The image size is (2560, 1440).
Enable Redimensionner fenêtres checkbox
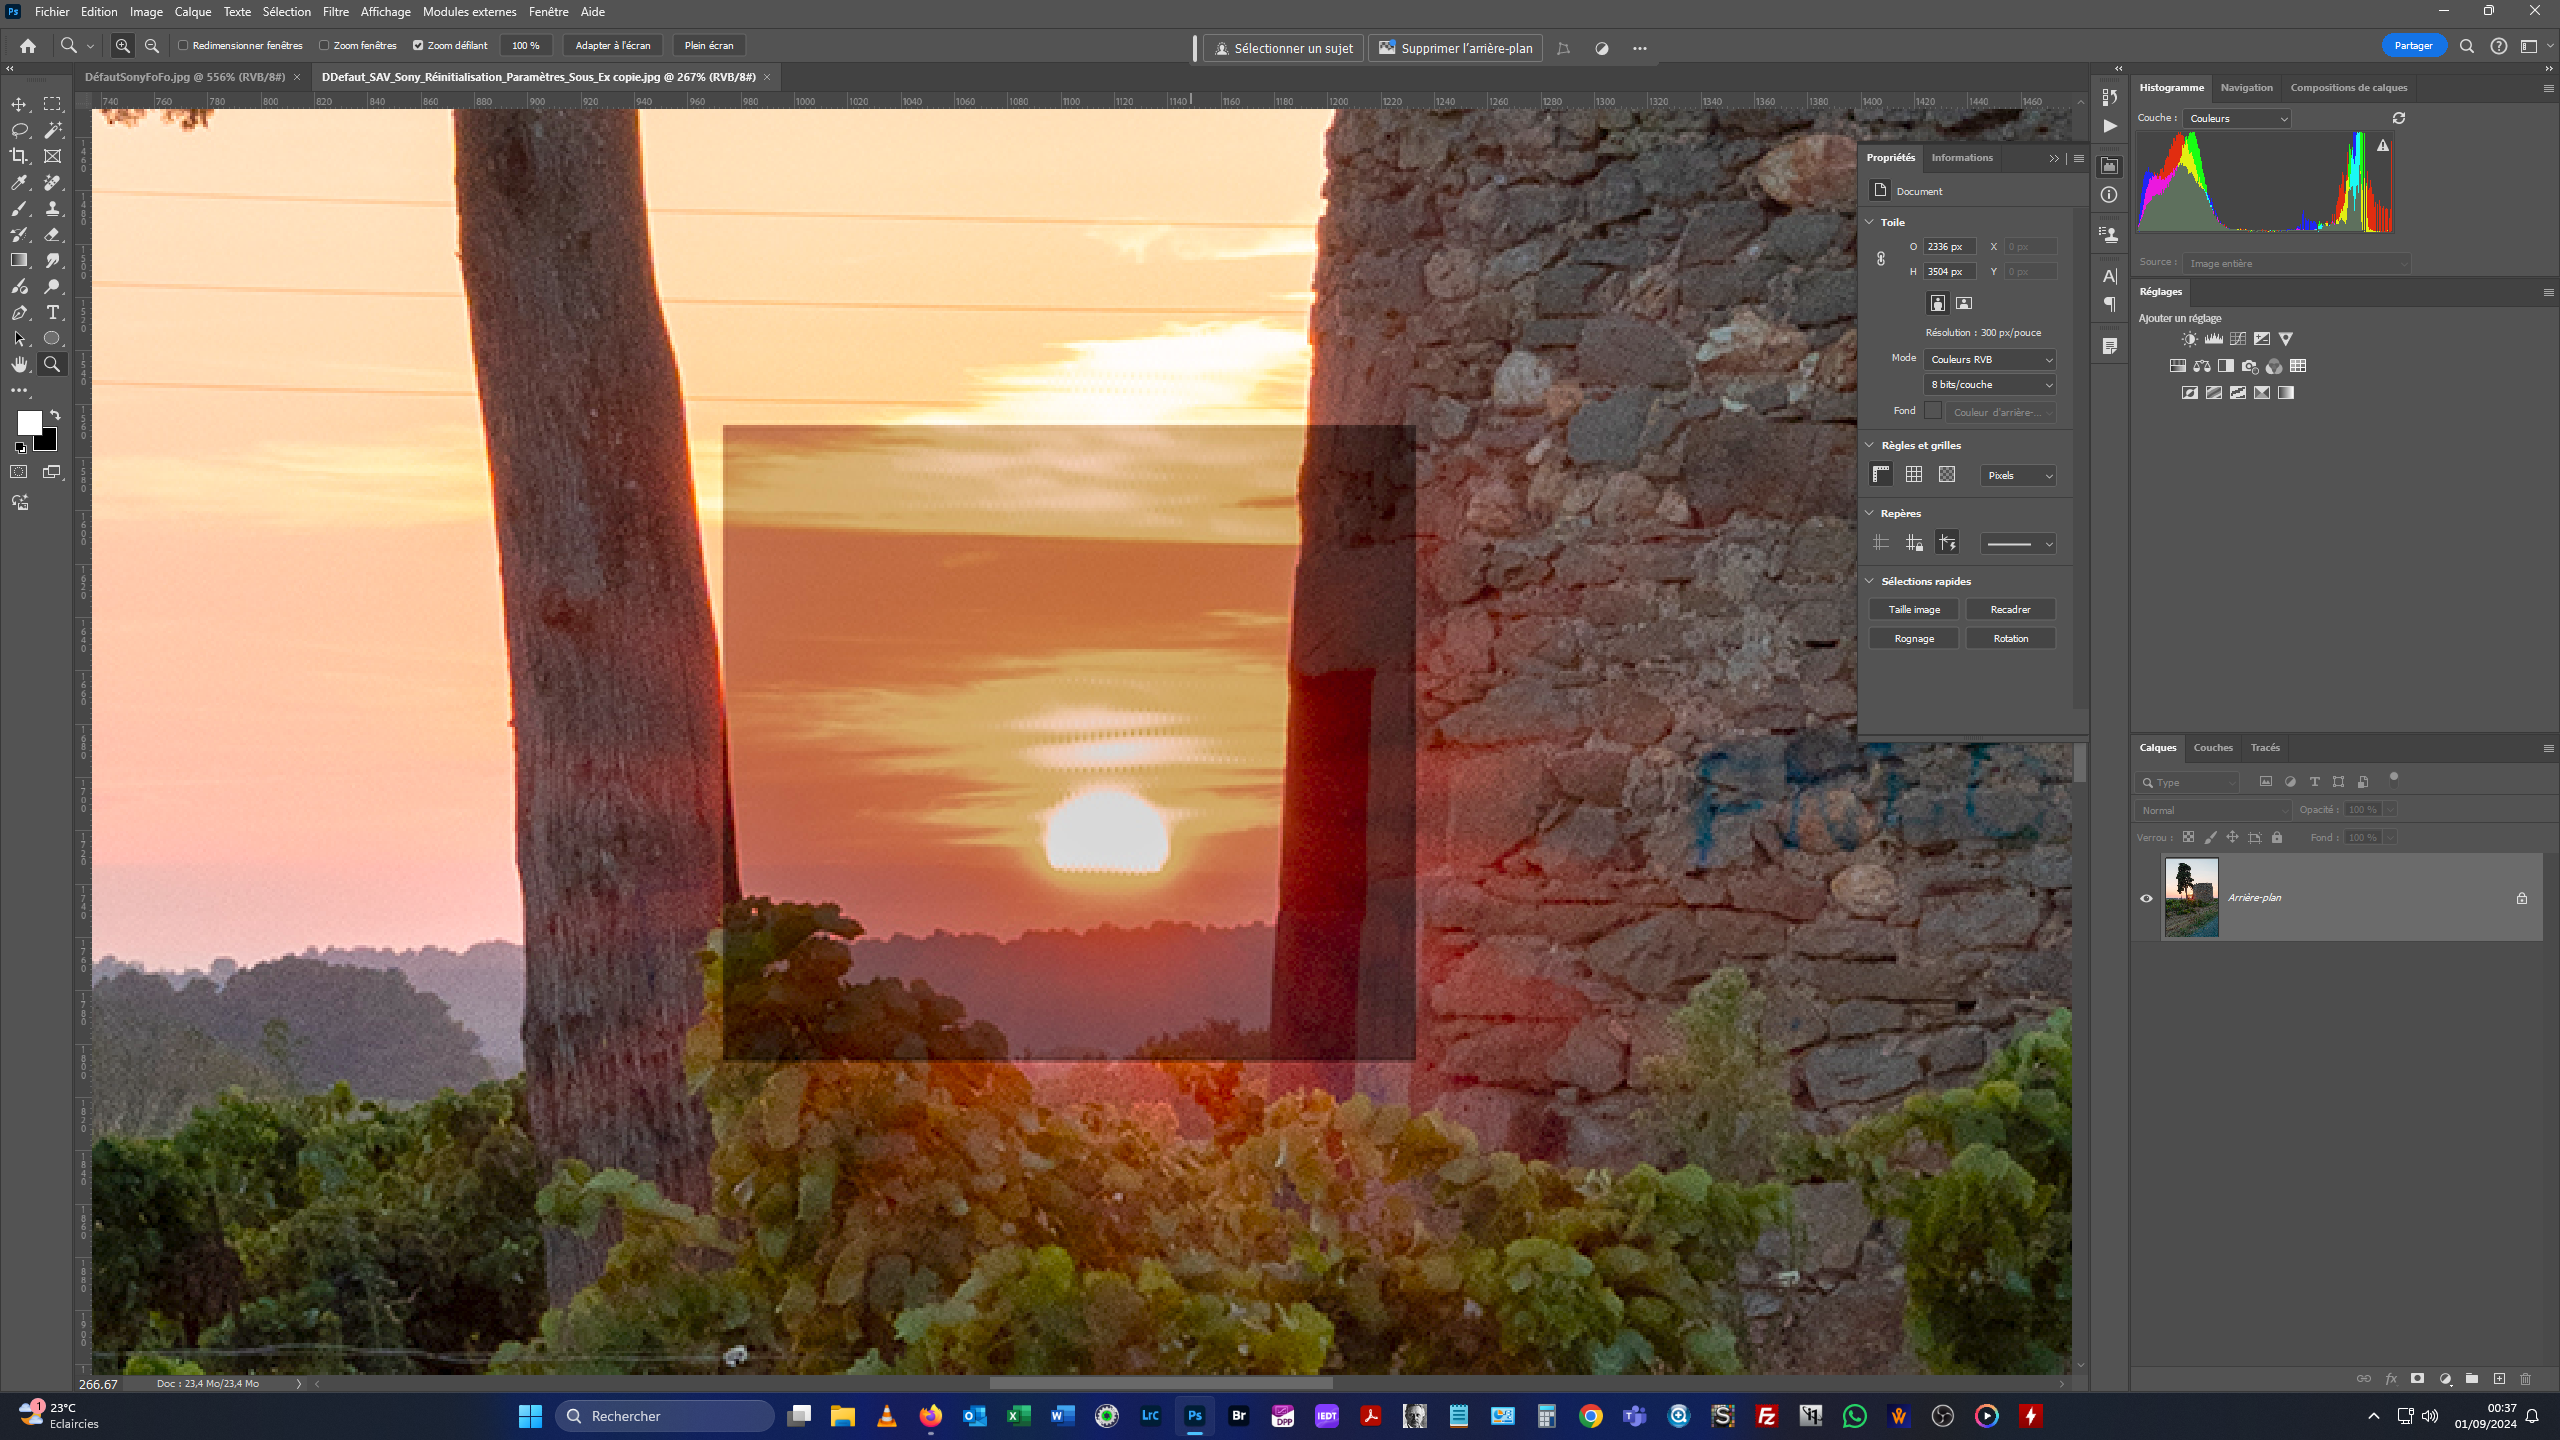pos(184,46)
